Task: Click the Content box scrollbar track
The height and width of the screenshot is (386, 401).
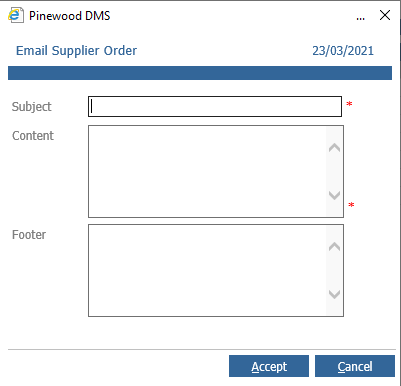Action: pos(335,171)
